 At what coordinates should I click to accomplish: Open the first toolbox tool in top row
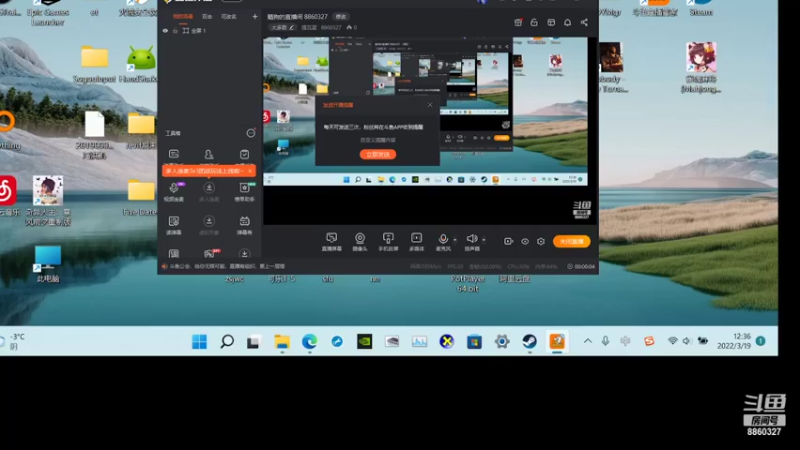tap(173, 154)
